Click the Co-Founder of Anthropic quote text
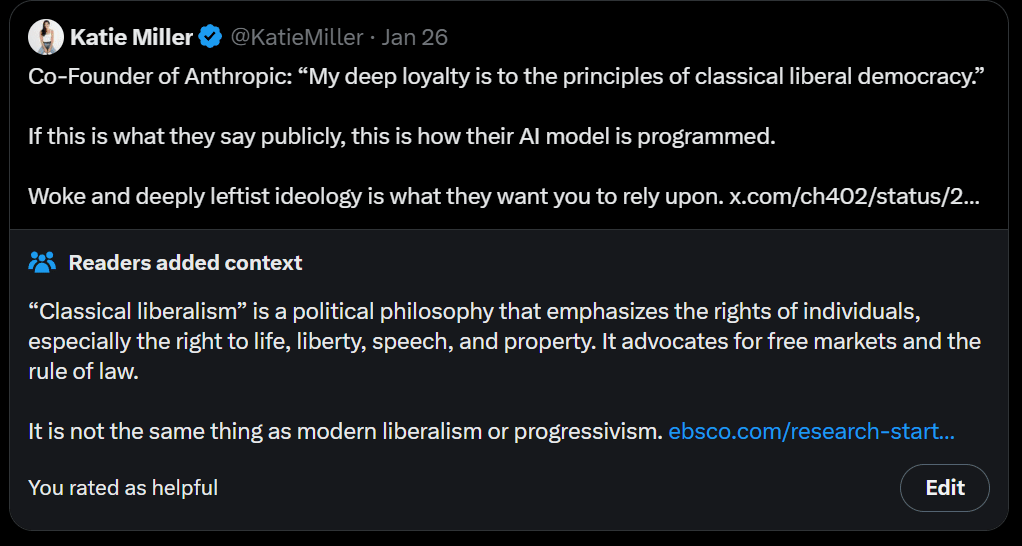 [506, 77]
